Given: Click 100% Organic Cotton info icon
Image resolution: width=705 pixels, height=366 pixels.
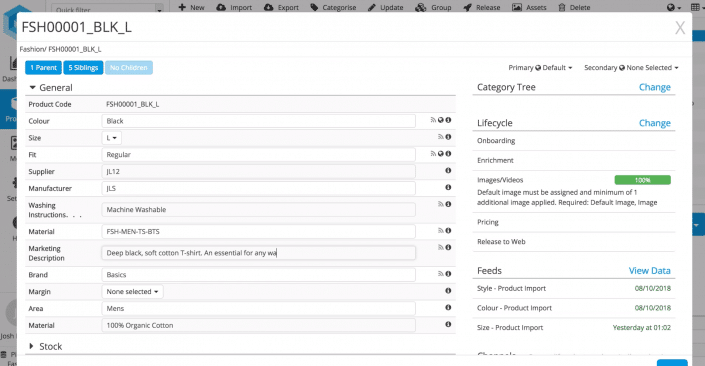Looking at the screenshot, I should coord(448,324).
